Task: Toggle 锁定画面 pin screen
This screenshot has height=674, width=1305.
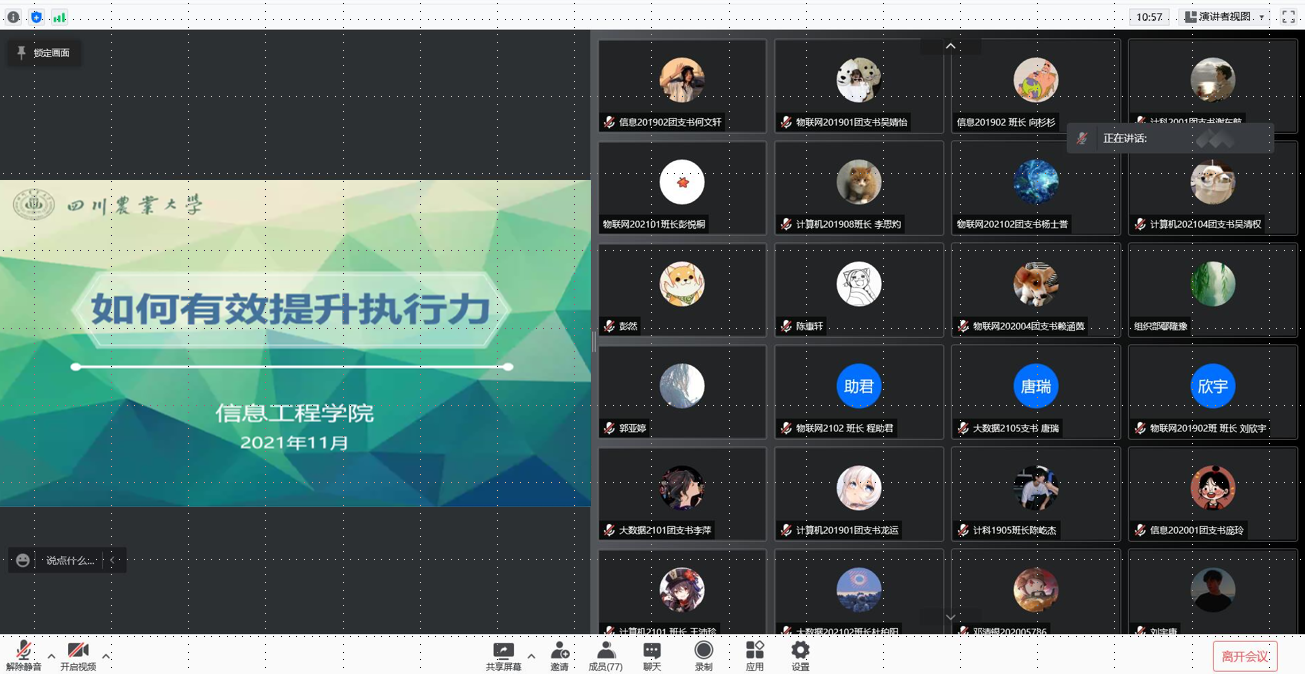Action: (x=44, y=53)
